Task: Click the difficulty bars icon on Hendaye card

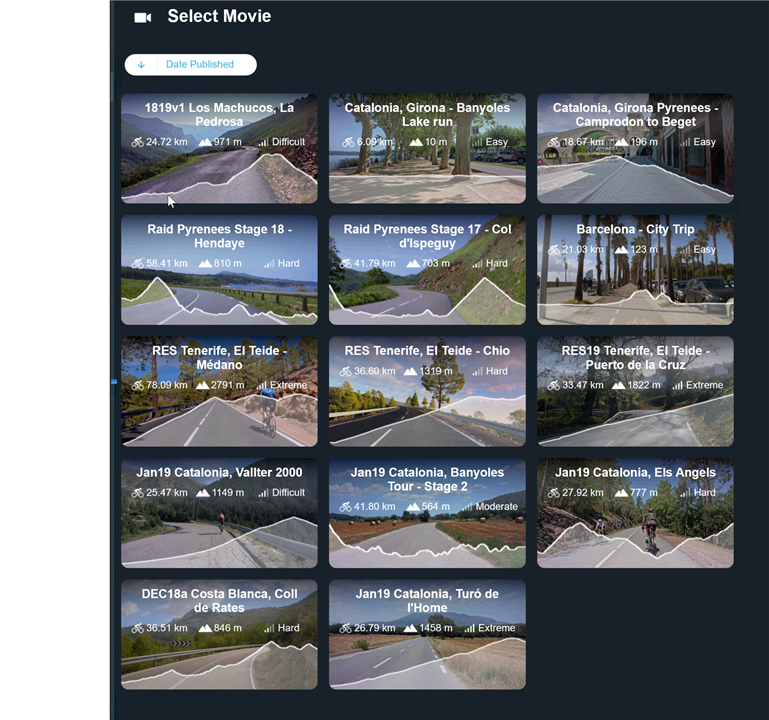Action: pos(269,264)
